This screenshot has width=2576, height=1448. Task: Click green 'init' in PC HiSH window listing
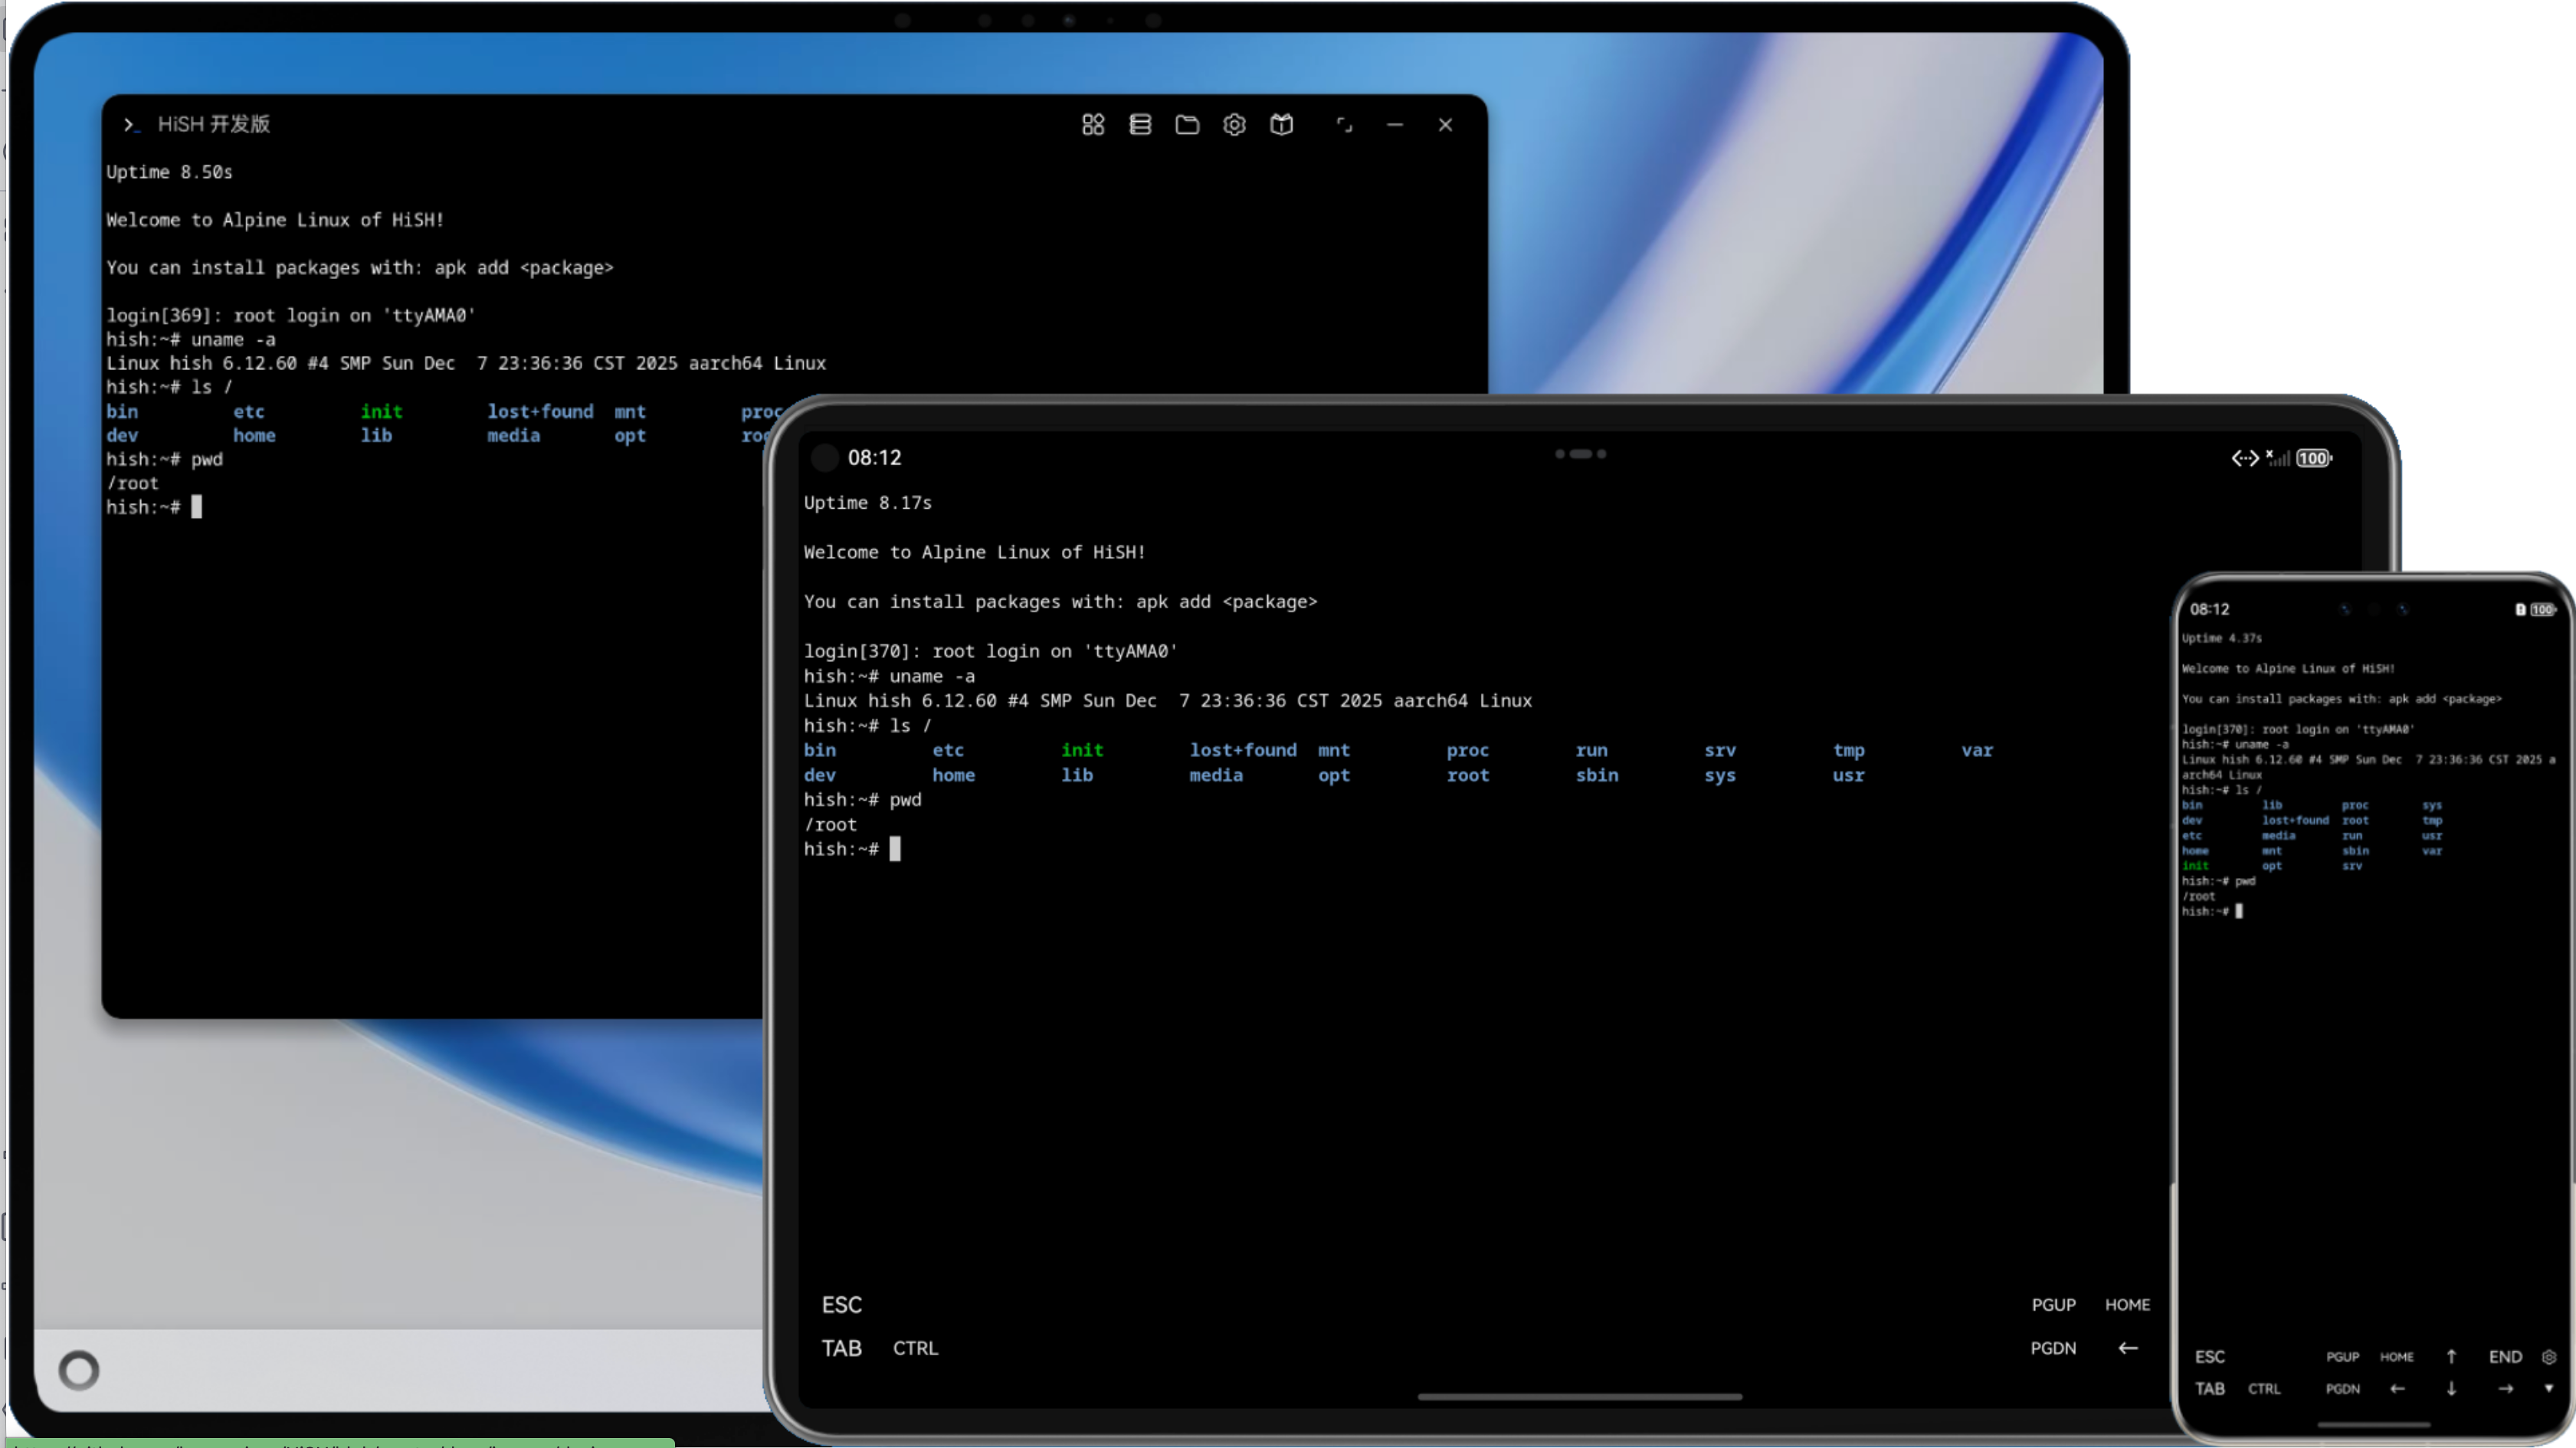point(381,411)
